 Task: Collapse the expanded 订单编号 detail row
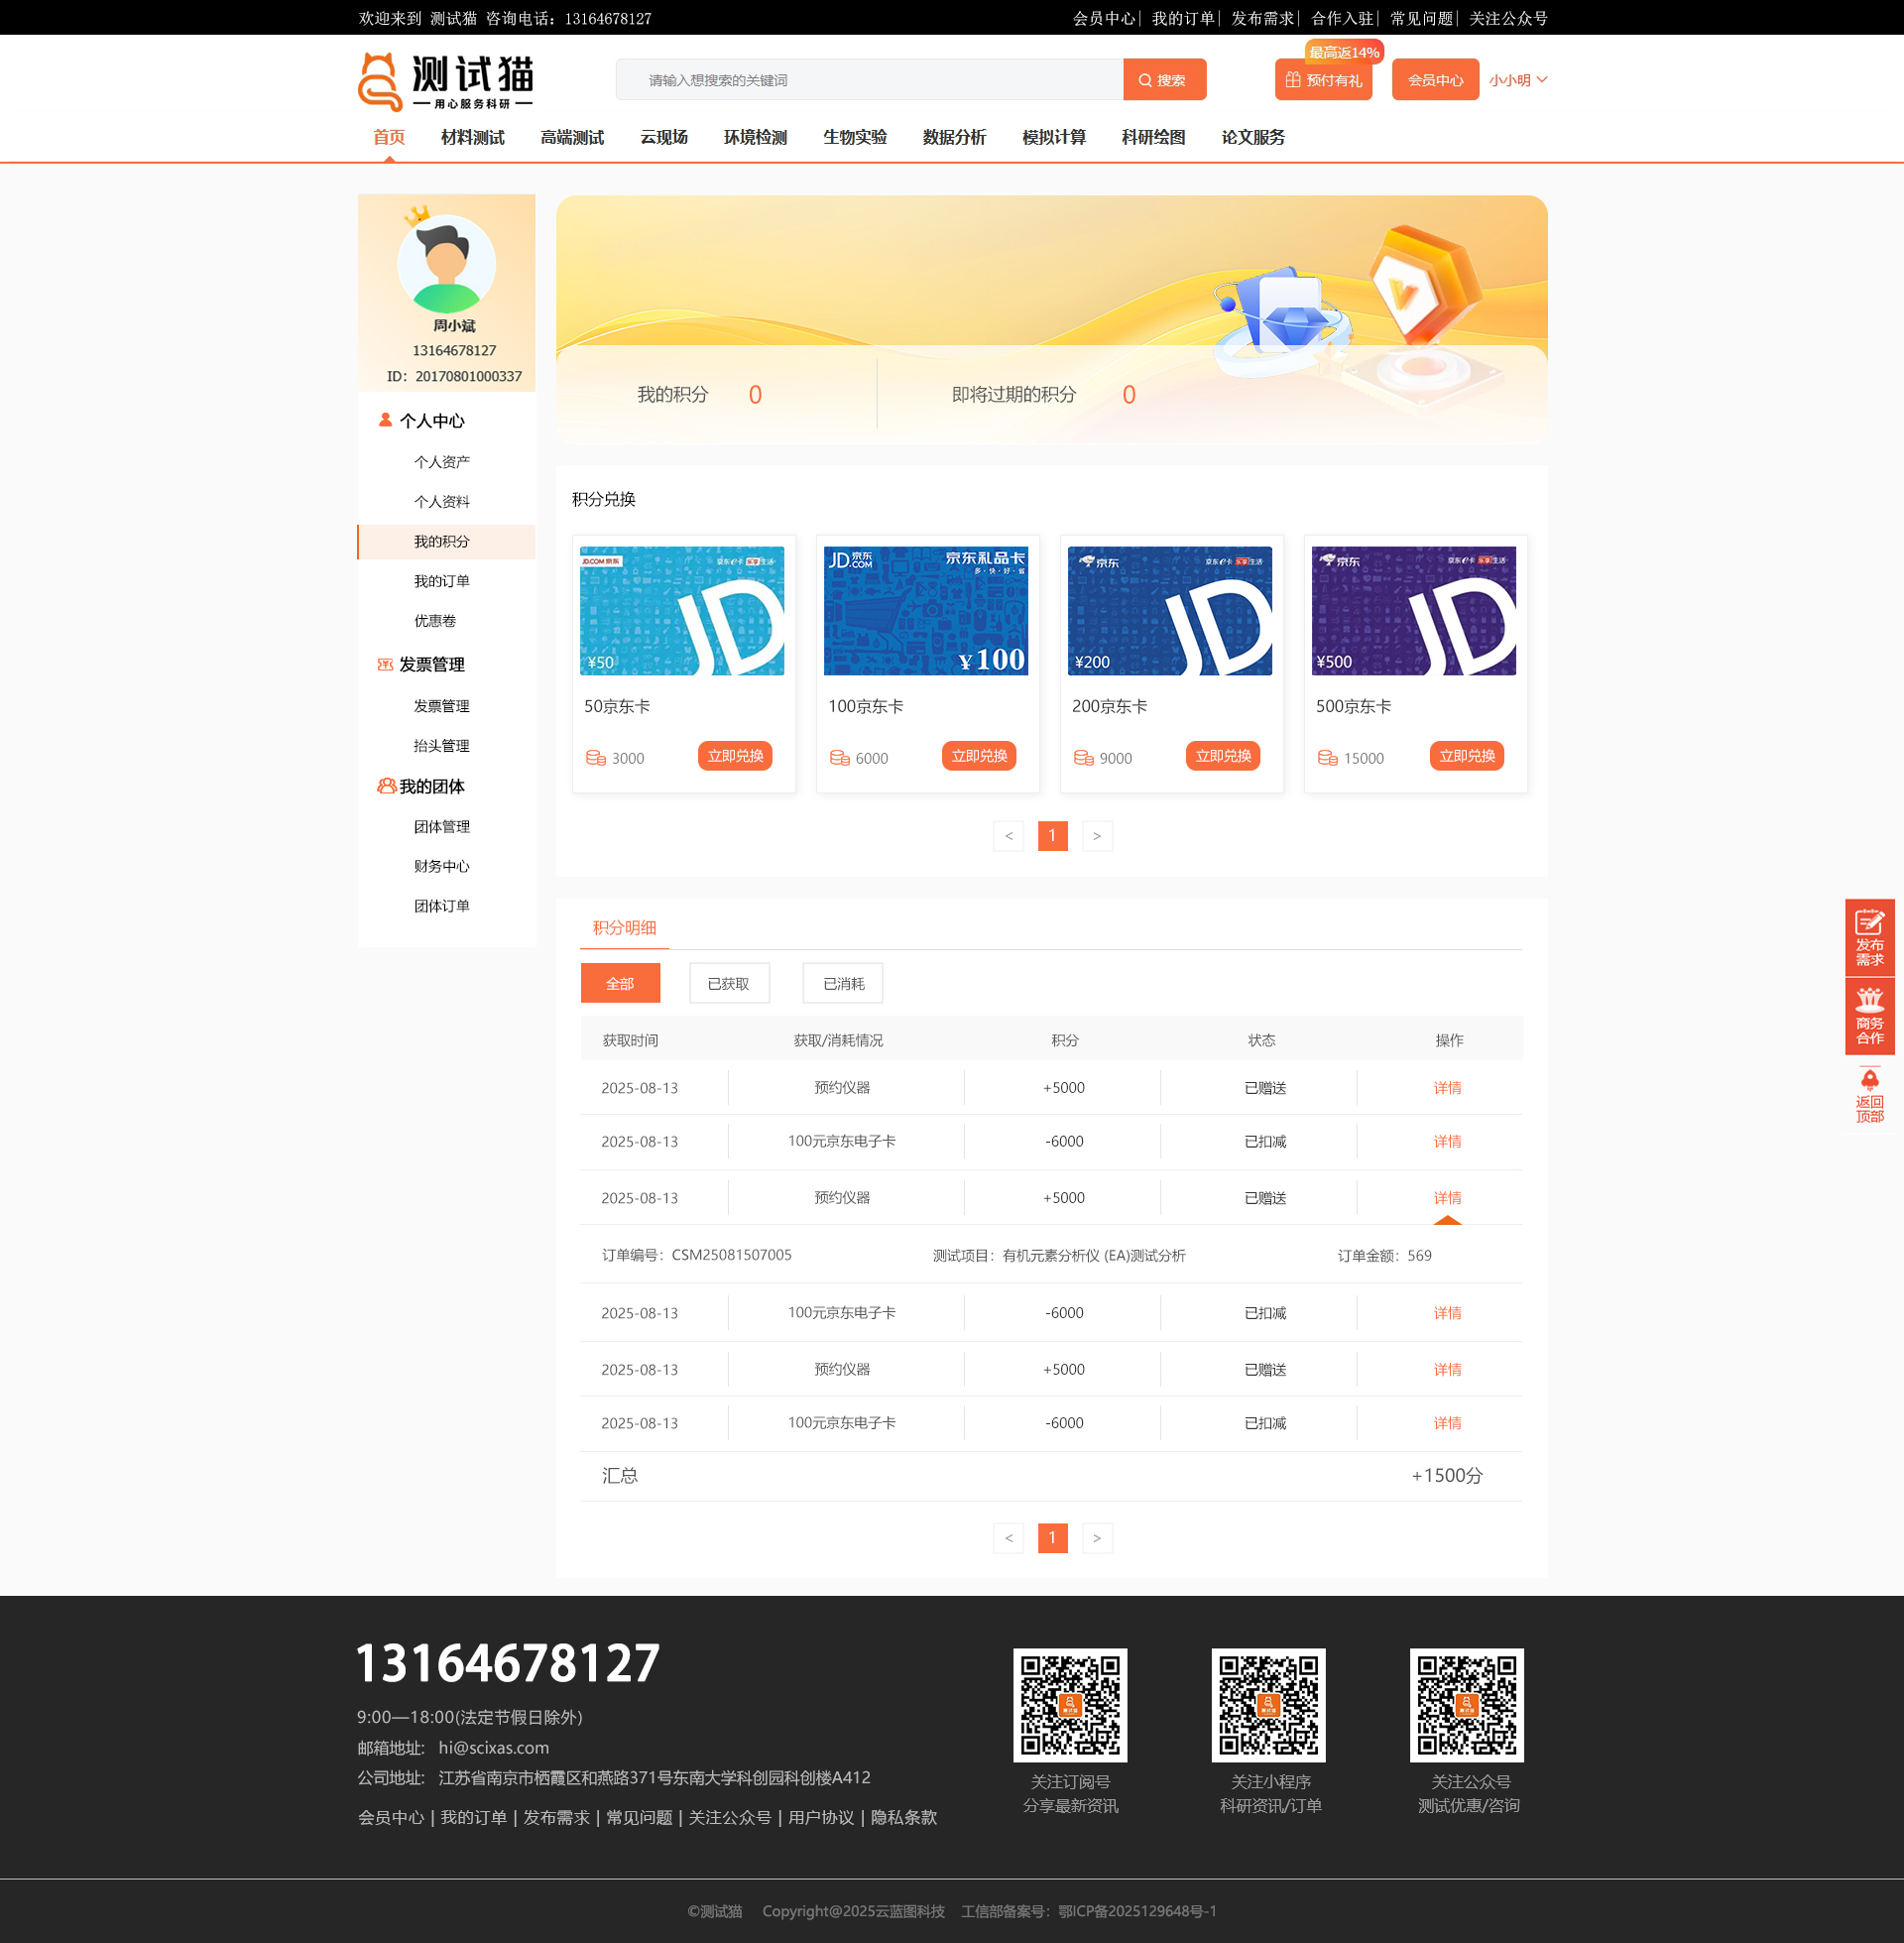click(1447, 1197)
